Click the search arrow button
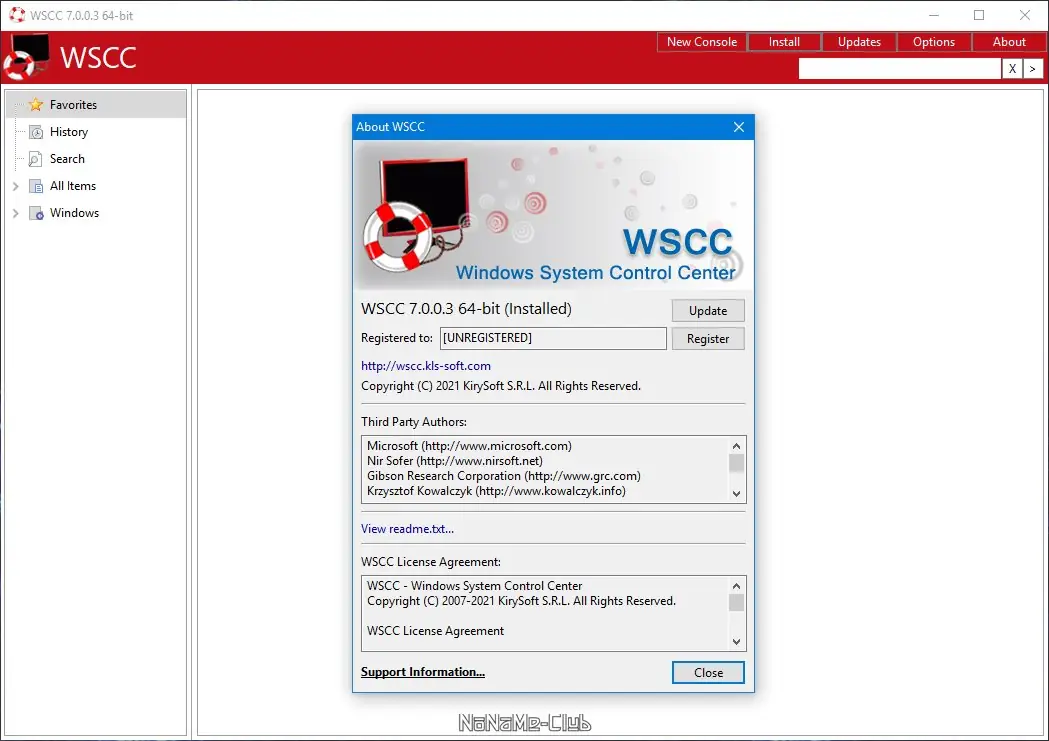Image resolution: width=1049 pixels, height=741 pixels. (1033, 68)
